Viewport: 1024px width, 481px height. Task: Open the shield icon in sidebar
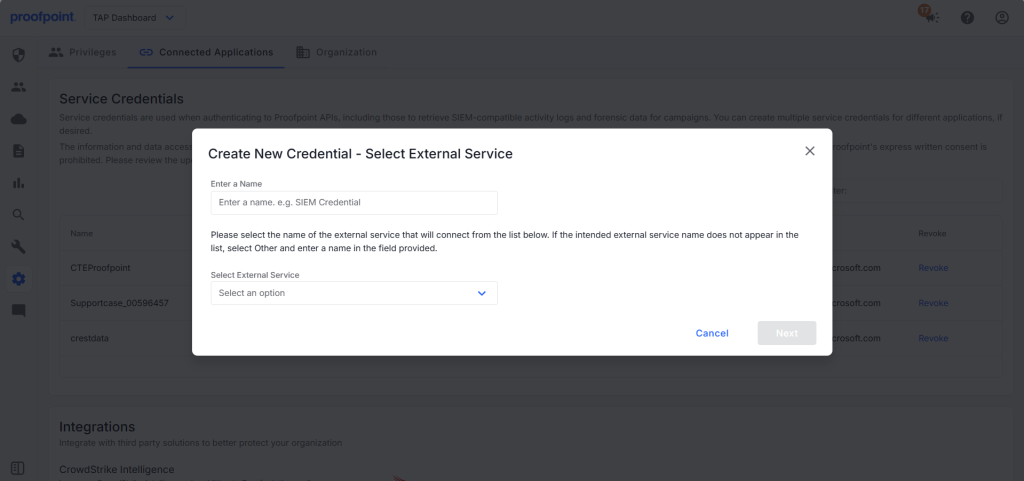coord(18,54)
